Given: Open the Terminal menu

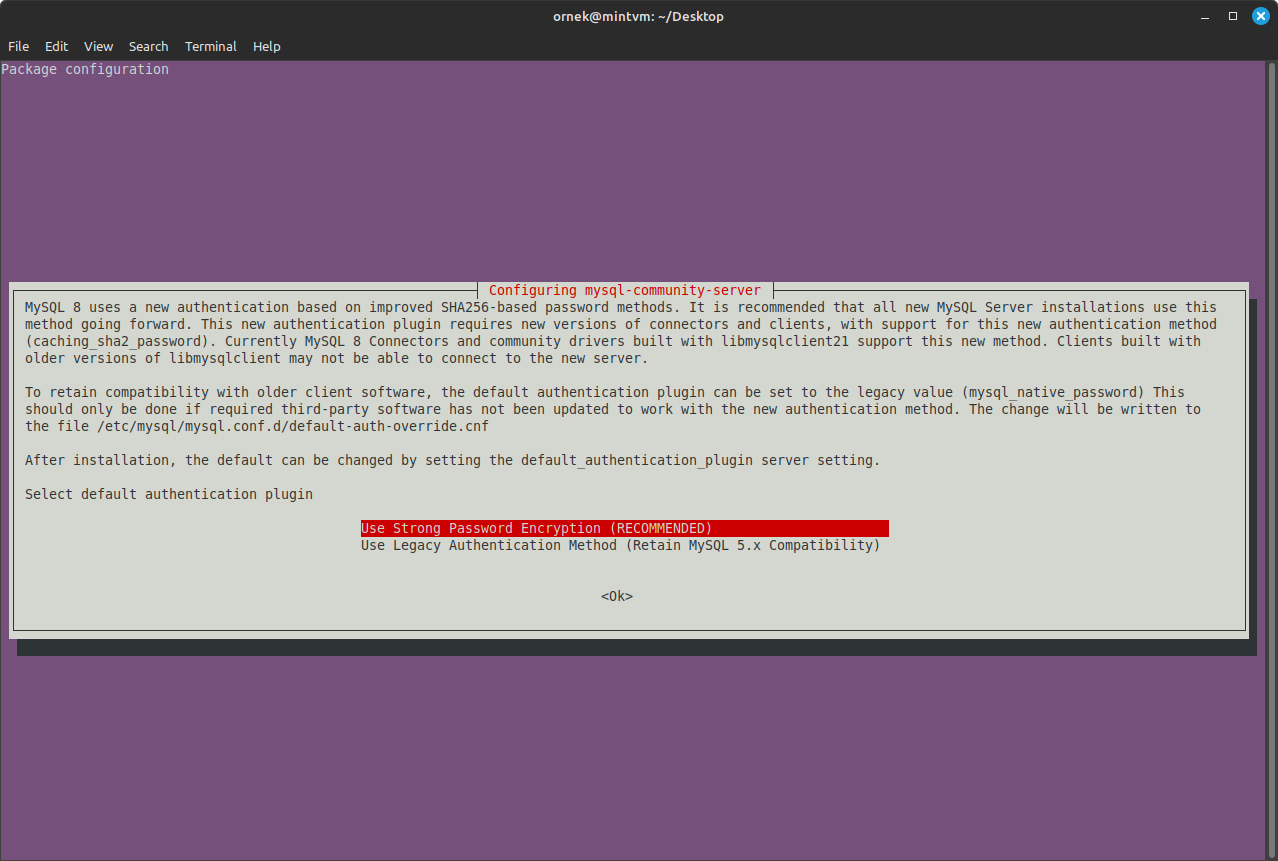Looking at the screenshot, I should click(210, 46).
